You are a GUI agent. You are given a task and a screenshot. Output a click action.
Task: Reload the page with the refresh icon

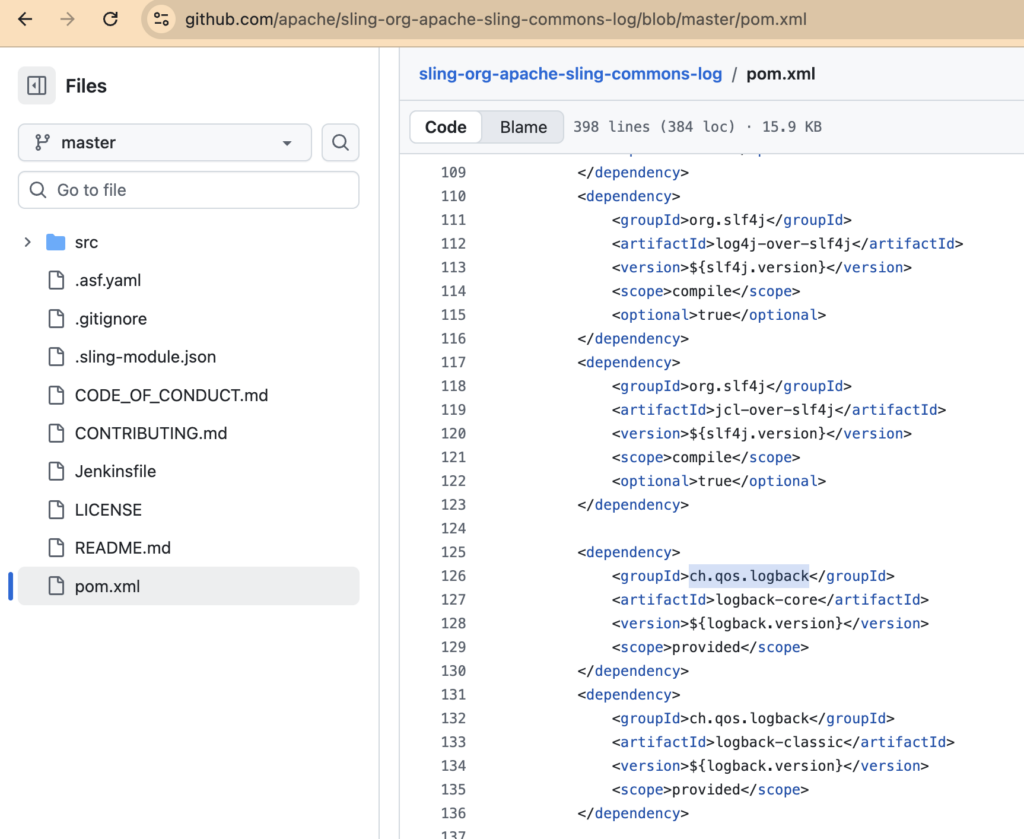point(110,19)
